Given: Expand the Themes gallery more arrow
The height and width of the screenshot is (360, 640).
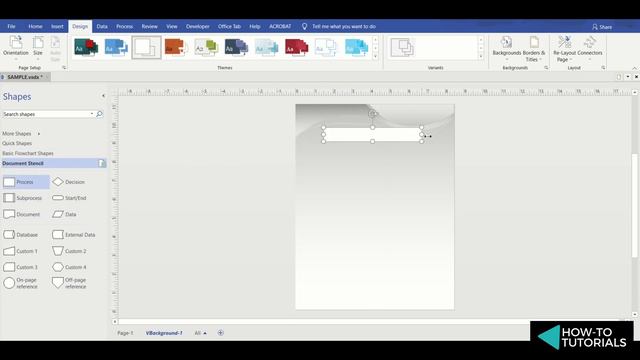Looking at the screenshot, I should point(376,56).
